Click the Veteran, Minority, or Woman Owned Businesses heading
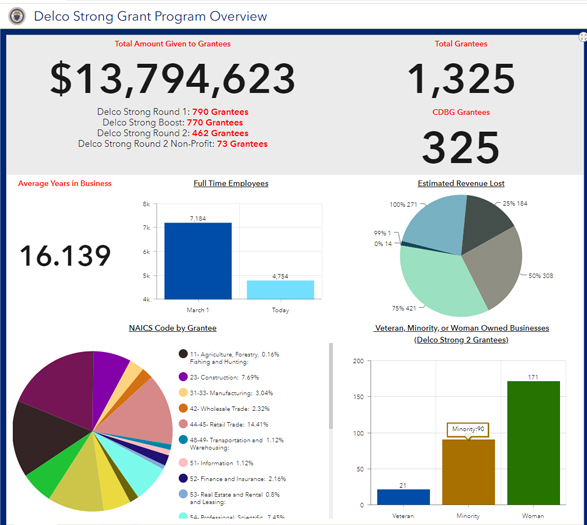Viewport: 587px width, 525px height. click(461, 334)
